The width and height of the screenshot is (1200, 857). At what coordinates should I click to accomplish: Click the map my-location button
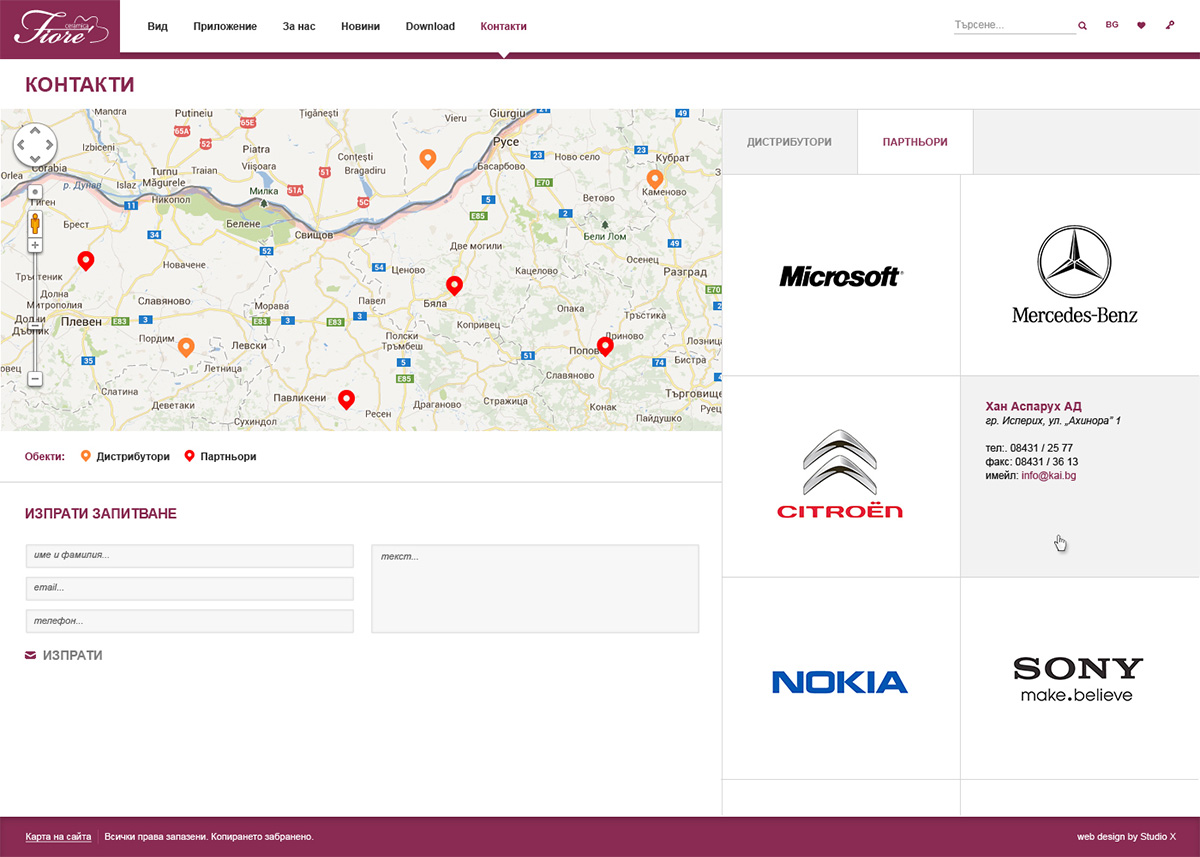tap(35, 191)
